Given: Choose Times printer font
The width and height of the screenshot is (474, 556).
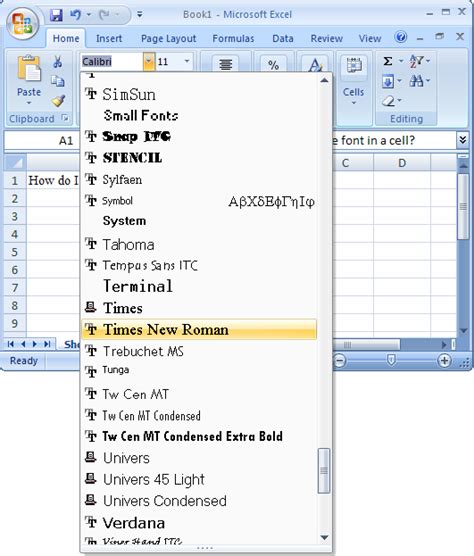Looking at the screenshot, I should (x=199, y=308).
